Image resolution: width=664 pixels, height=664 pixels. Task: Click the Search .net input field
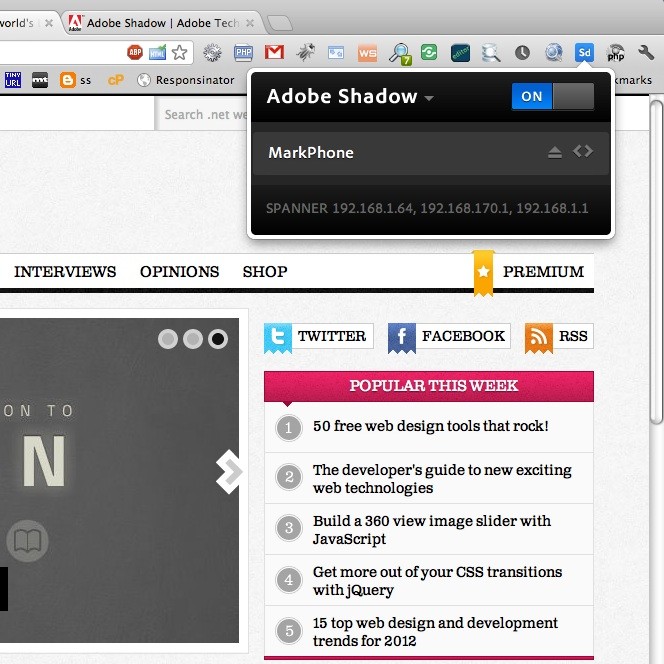(203, 114)
